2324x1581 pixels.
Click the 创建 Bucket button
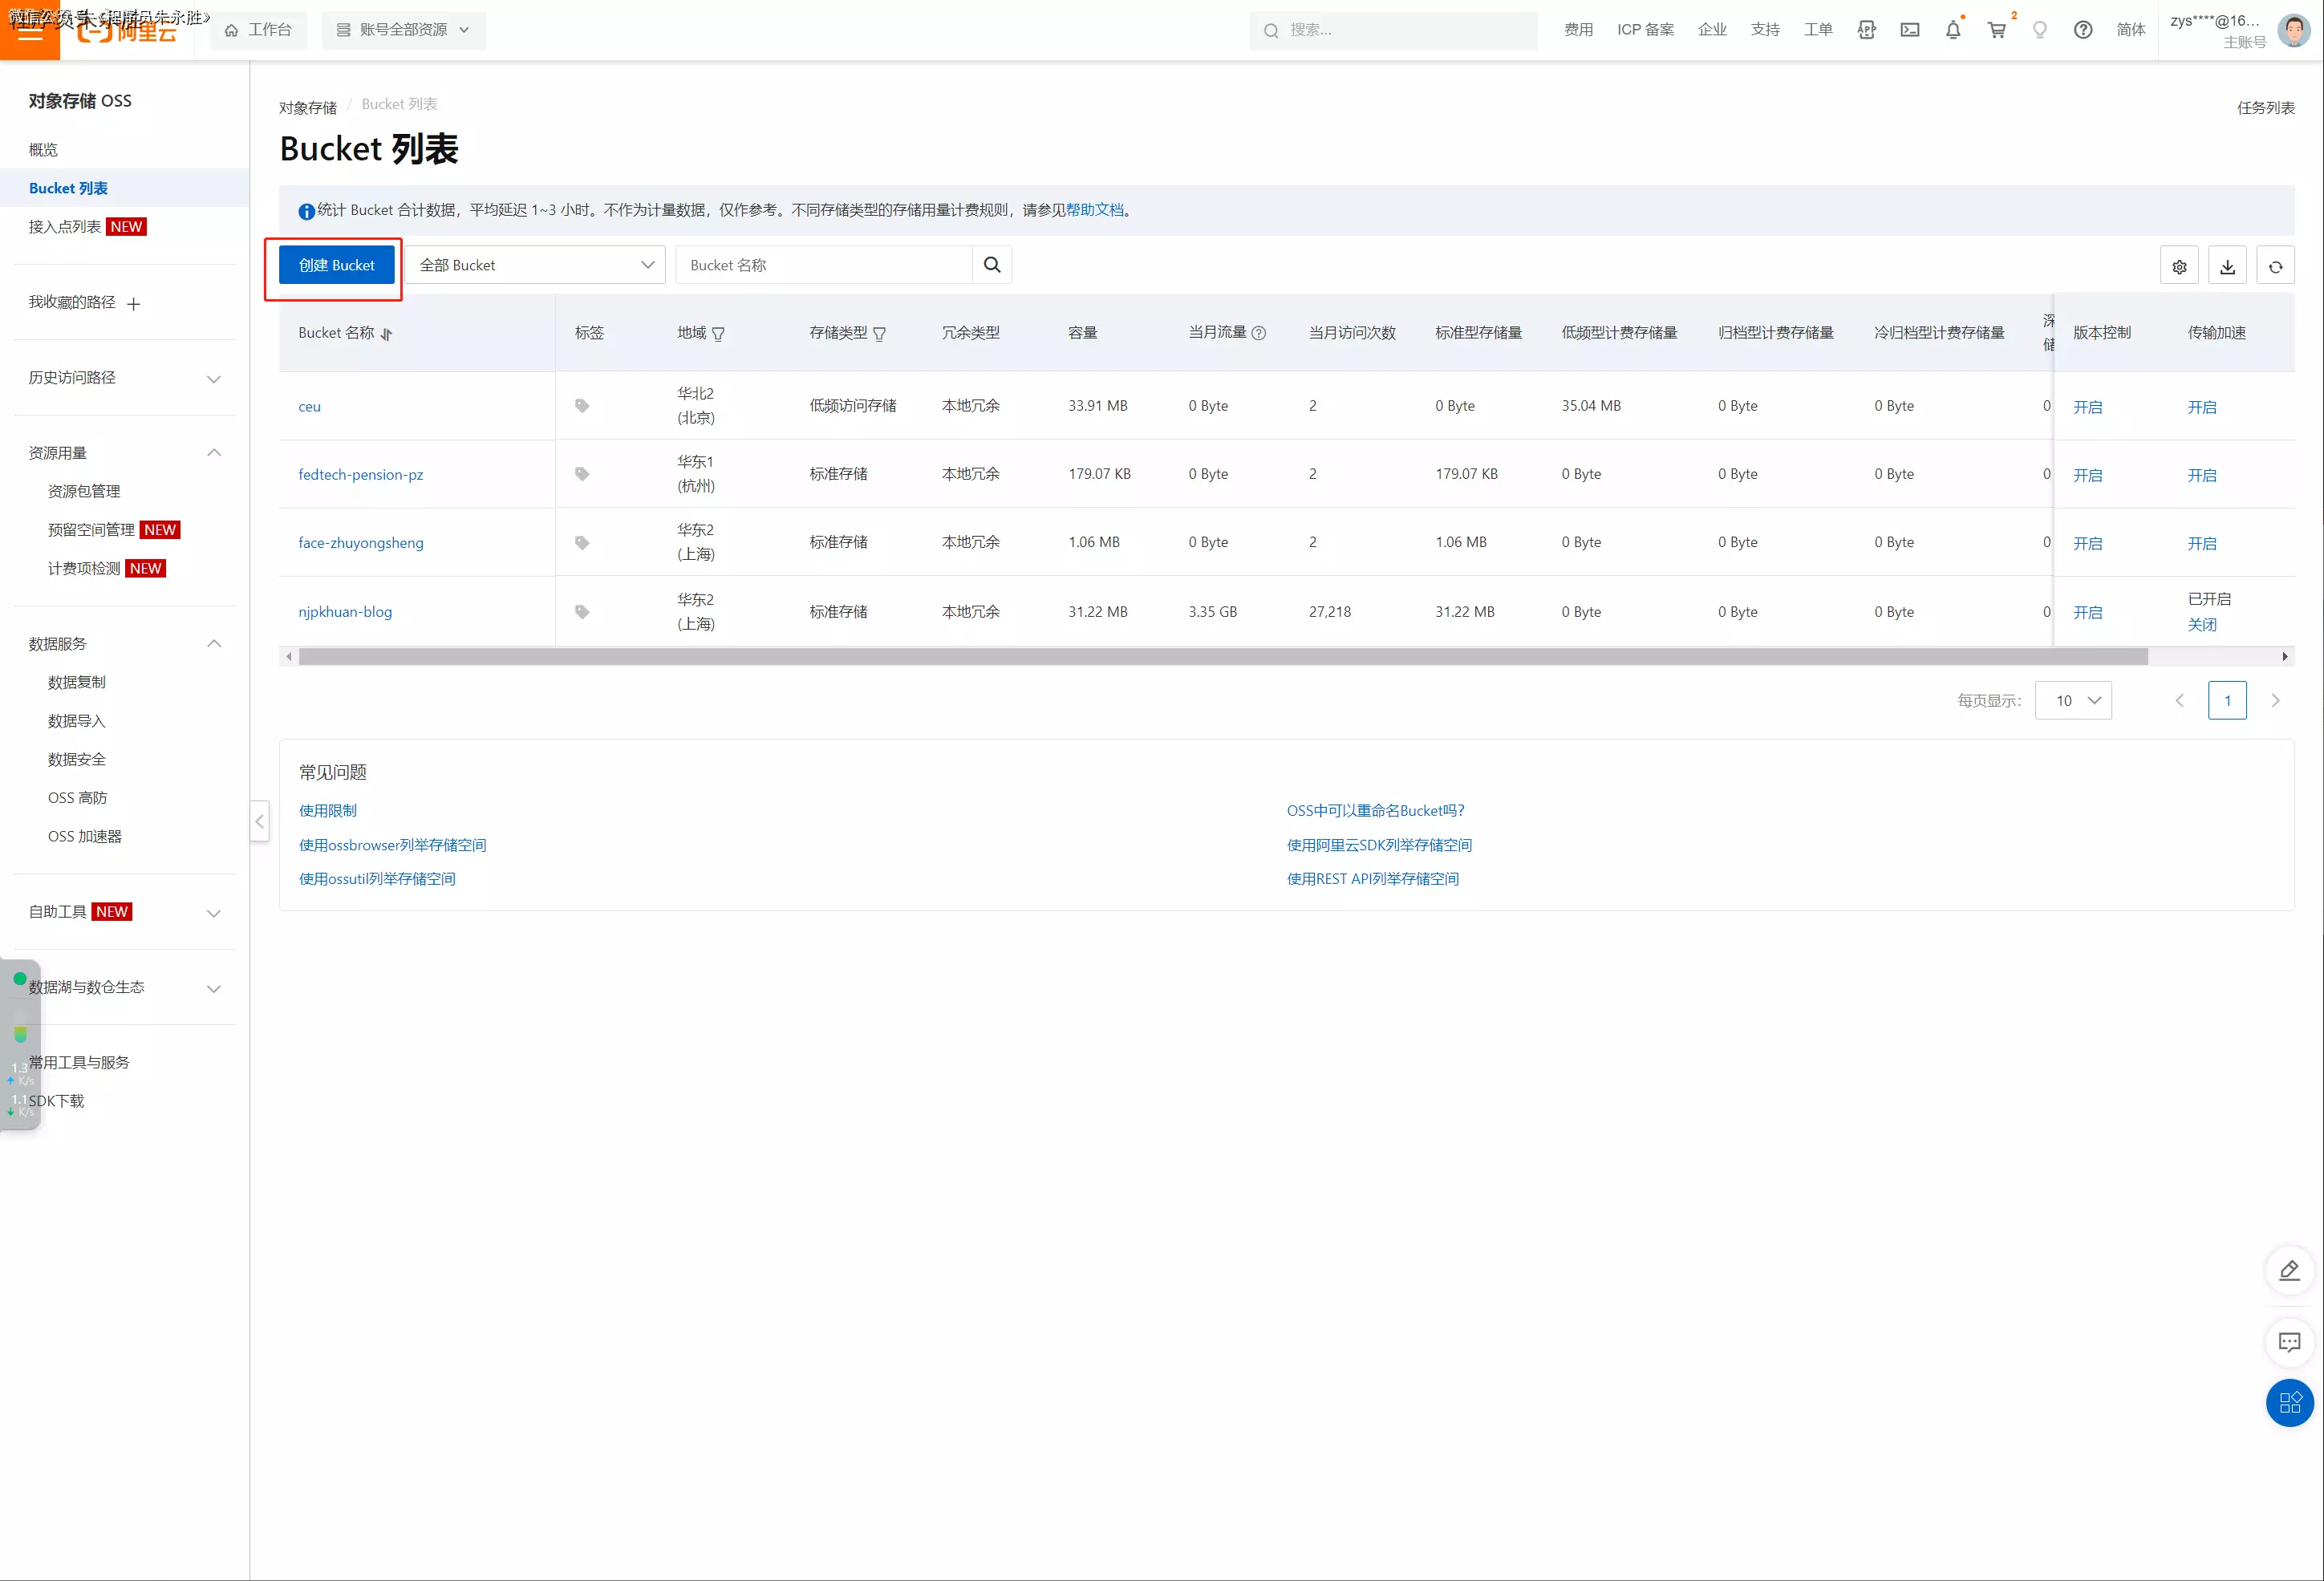click(x=336, y=265)
